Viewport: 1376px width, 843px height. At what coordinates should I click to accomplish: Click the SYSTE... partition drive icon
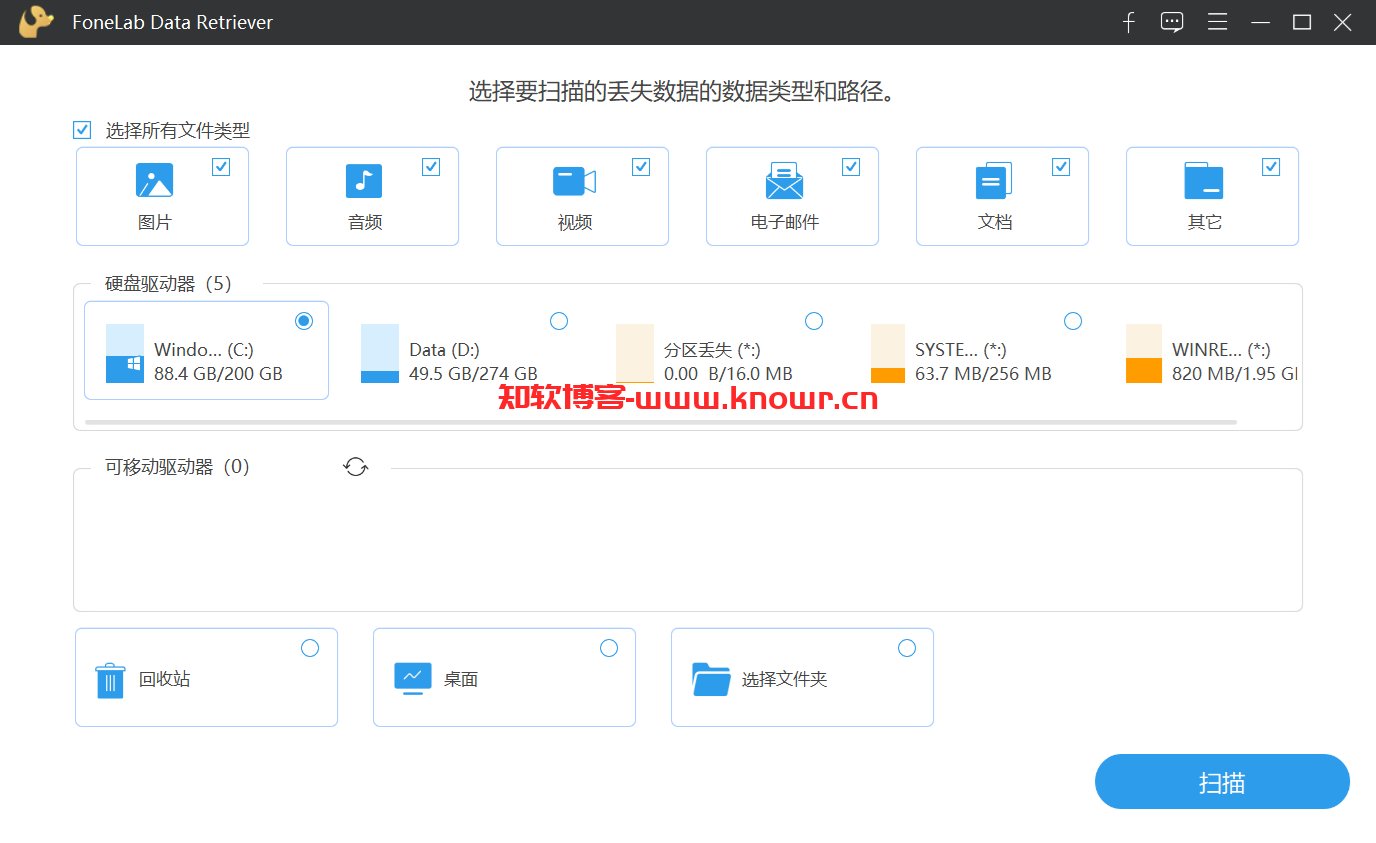tap(888, 353)
